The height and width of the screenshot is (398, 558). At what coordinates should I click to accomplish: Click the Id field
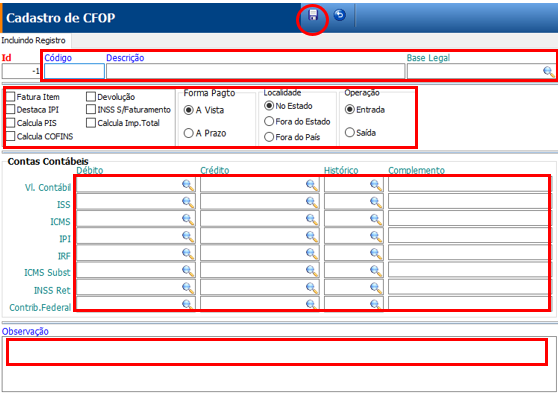(x=21, y=71)
